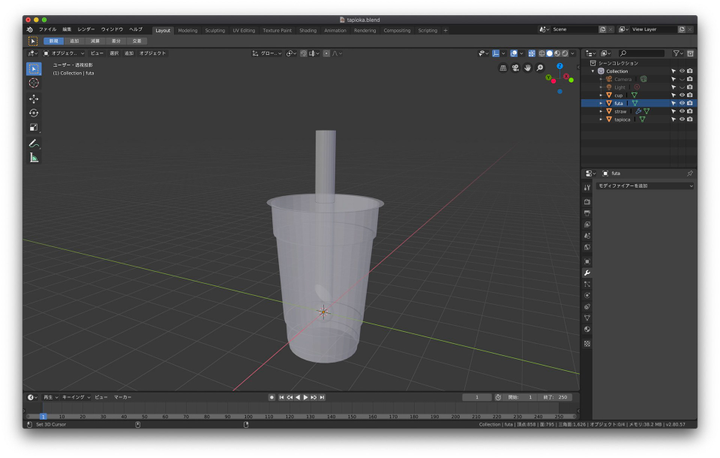
Task: Select the Rotate tool
Action: click(x=34, y=113)
